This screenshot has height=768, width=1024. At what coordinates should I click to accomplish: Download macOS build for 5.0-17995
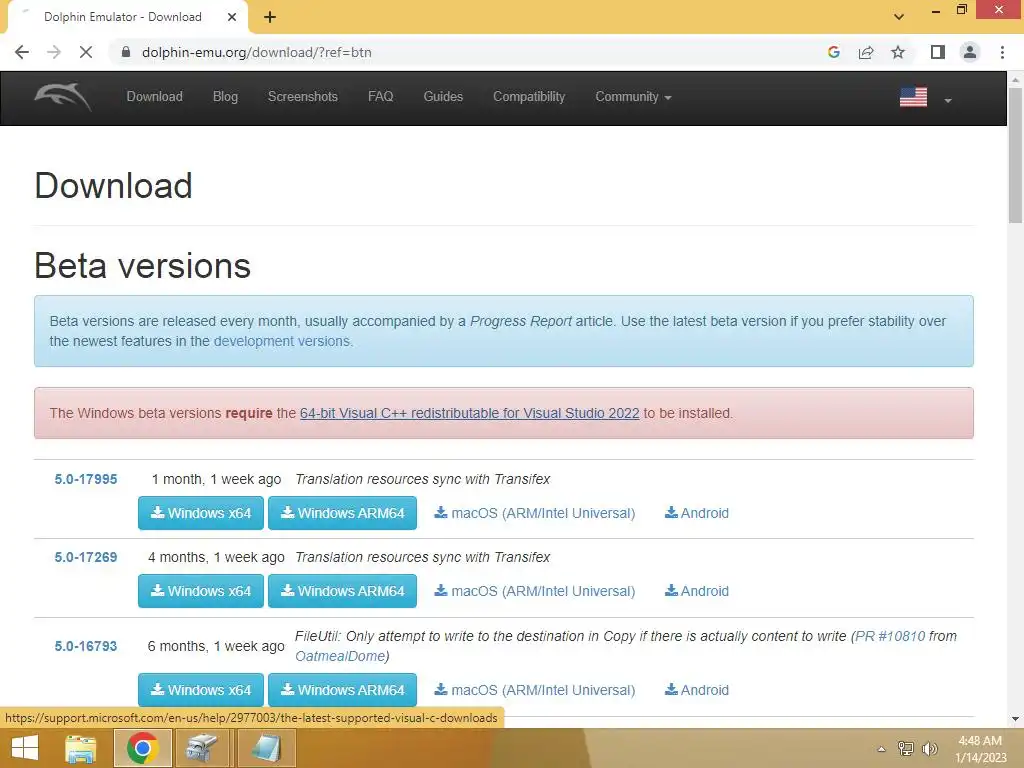(534, 513)
